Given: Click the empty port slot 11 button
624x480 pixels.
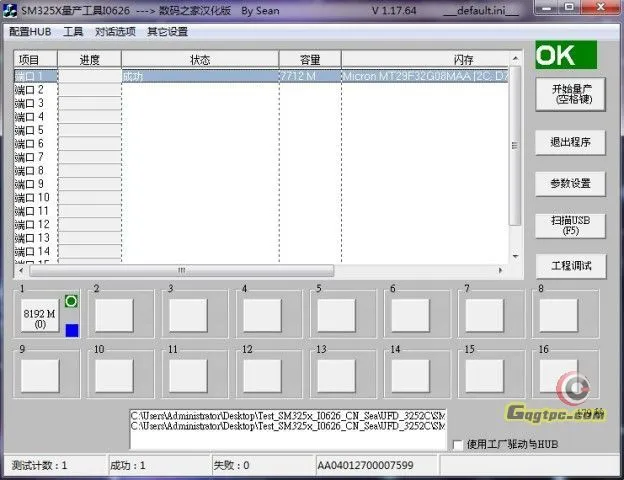Looking at the screenshot, I should (188, 376).
